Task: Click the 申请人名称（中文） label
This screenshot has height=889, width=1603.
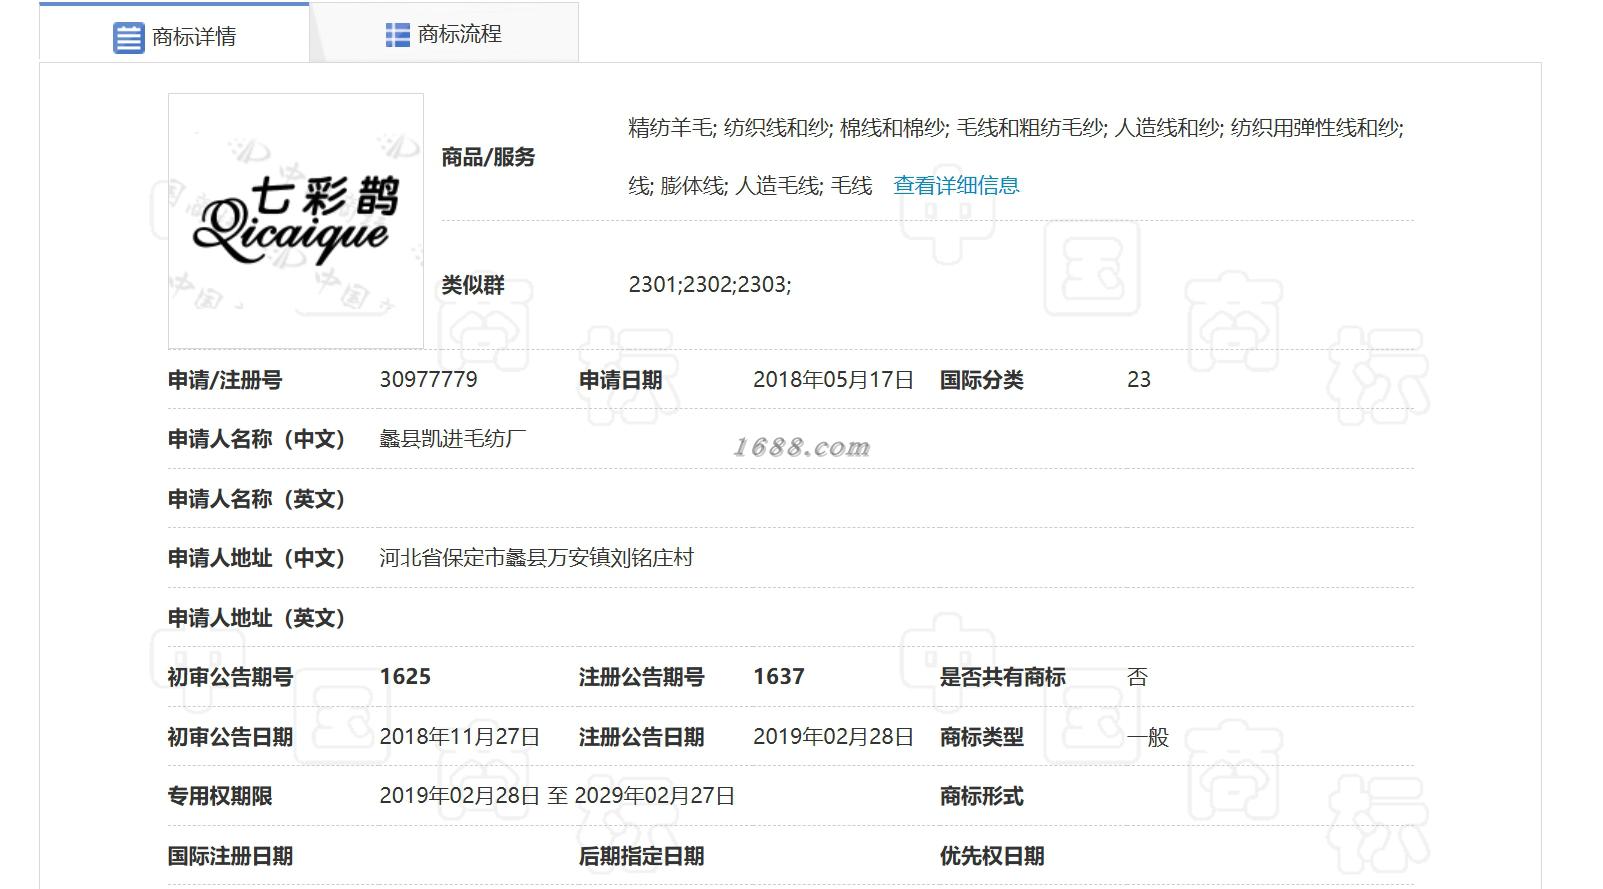Action: click(256, 439)
